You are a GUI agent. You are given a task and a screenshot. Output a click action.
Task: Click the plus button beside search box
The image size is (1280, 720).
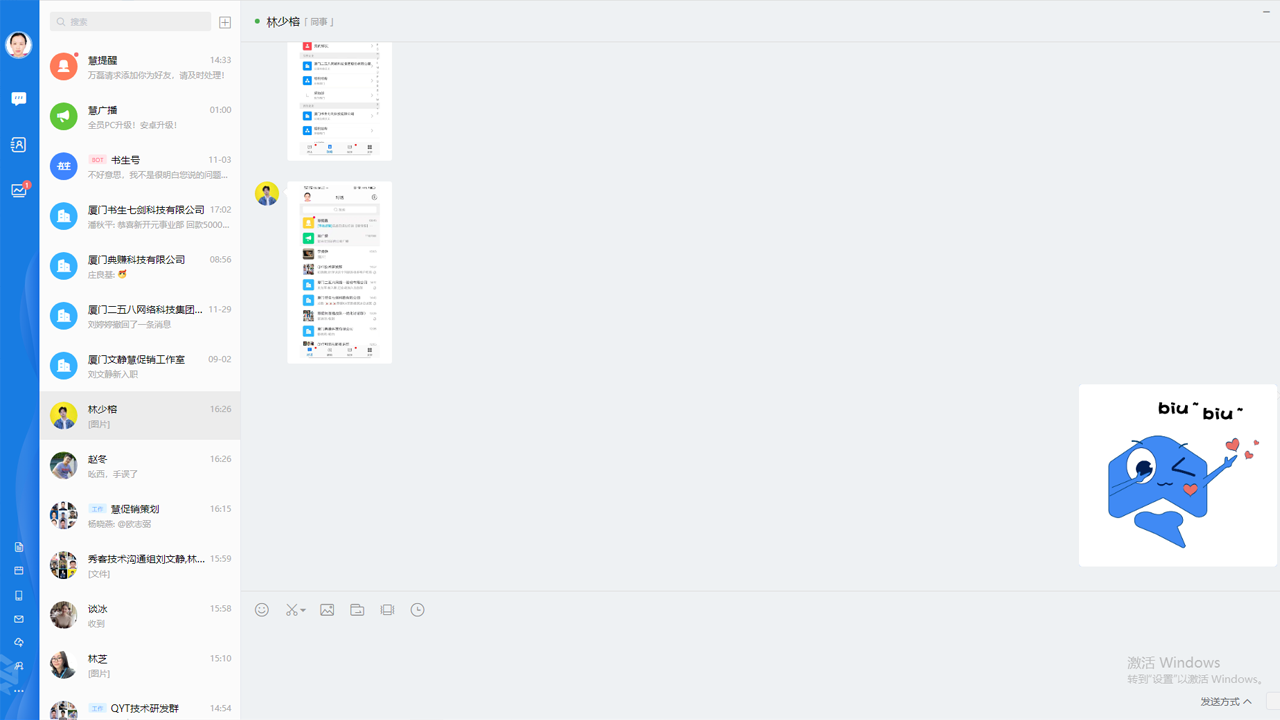225,22
